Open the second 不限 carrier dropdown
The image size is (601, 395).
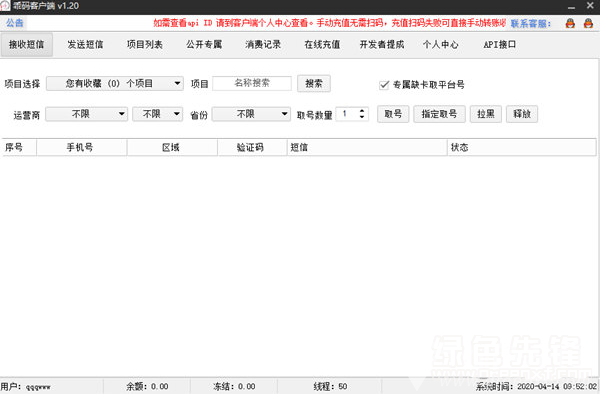(157, 114)
